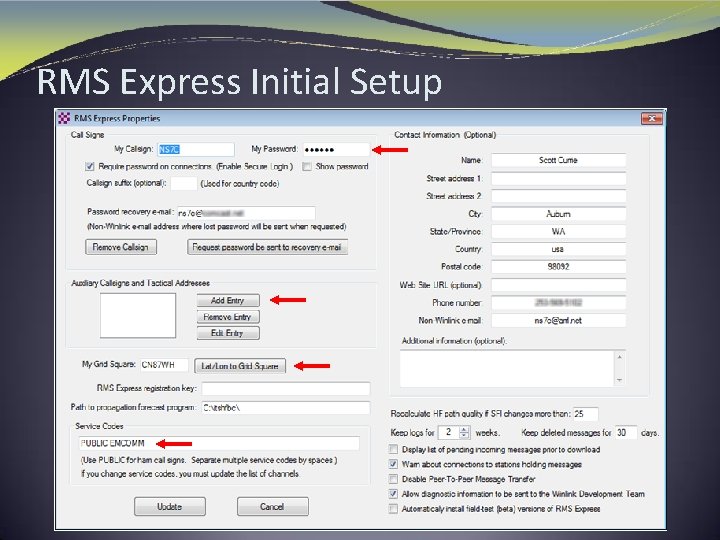Toggle Require password on connections checkbox

(x=90, y=166)
